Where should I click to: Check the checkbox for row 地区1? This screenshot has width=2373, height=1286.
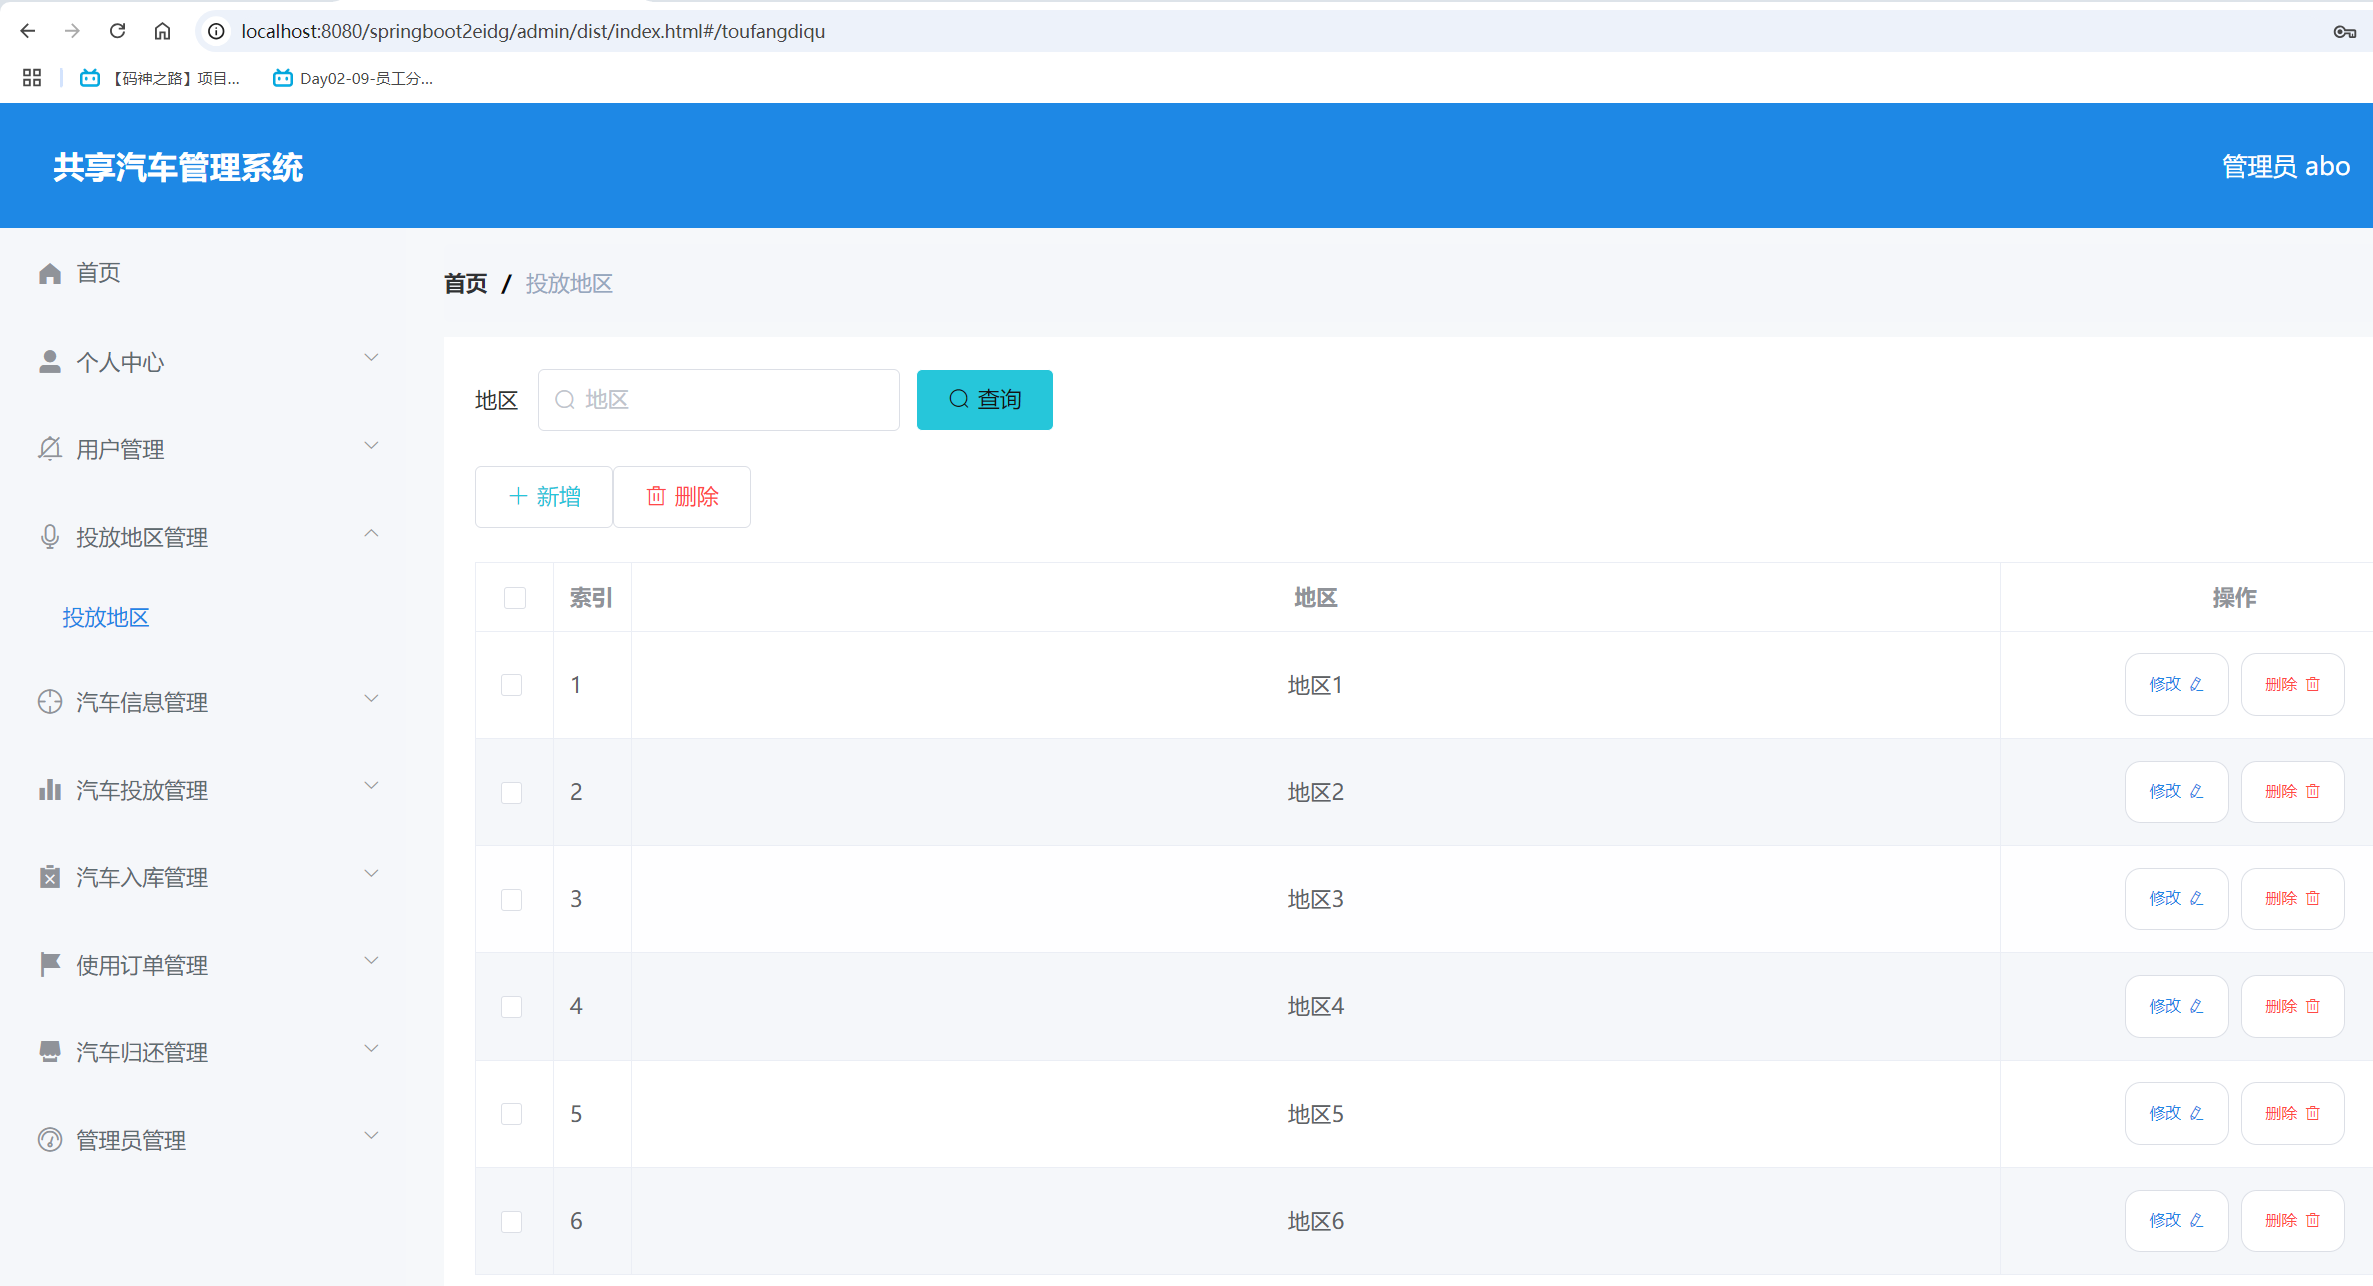[x=512, y=685]
